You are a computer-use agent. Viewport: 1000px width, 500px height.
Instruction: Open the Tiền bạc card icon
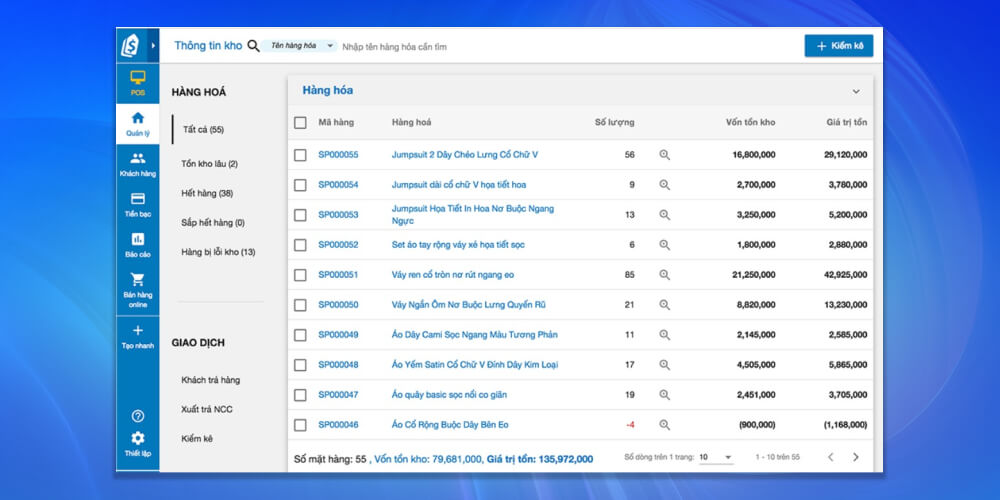point(138,198)
